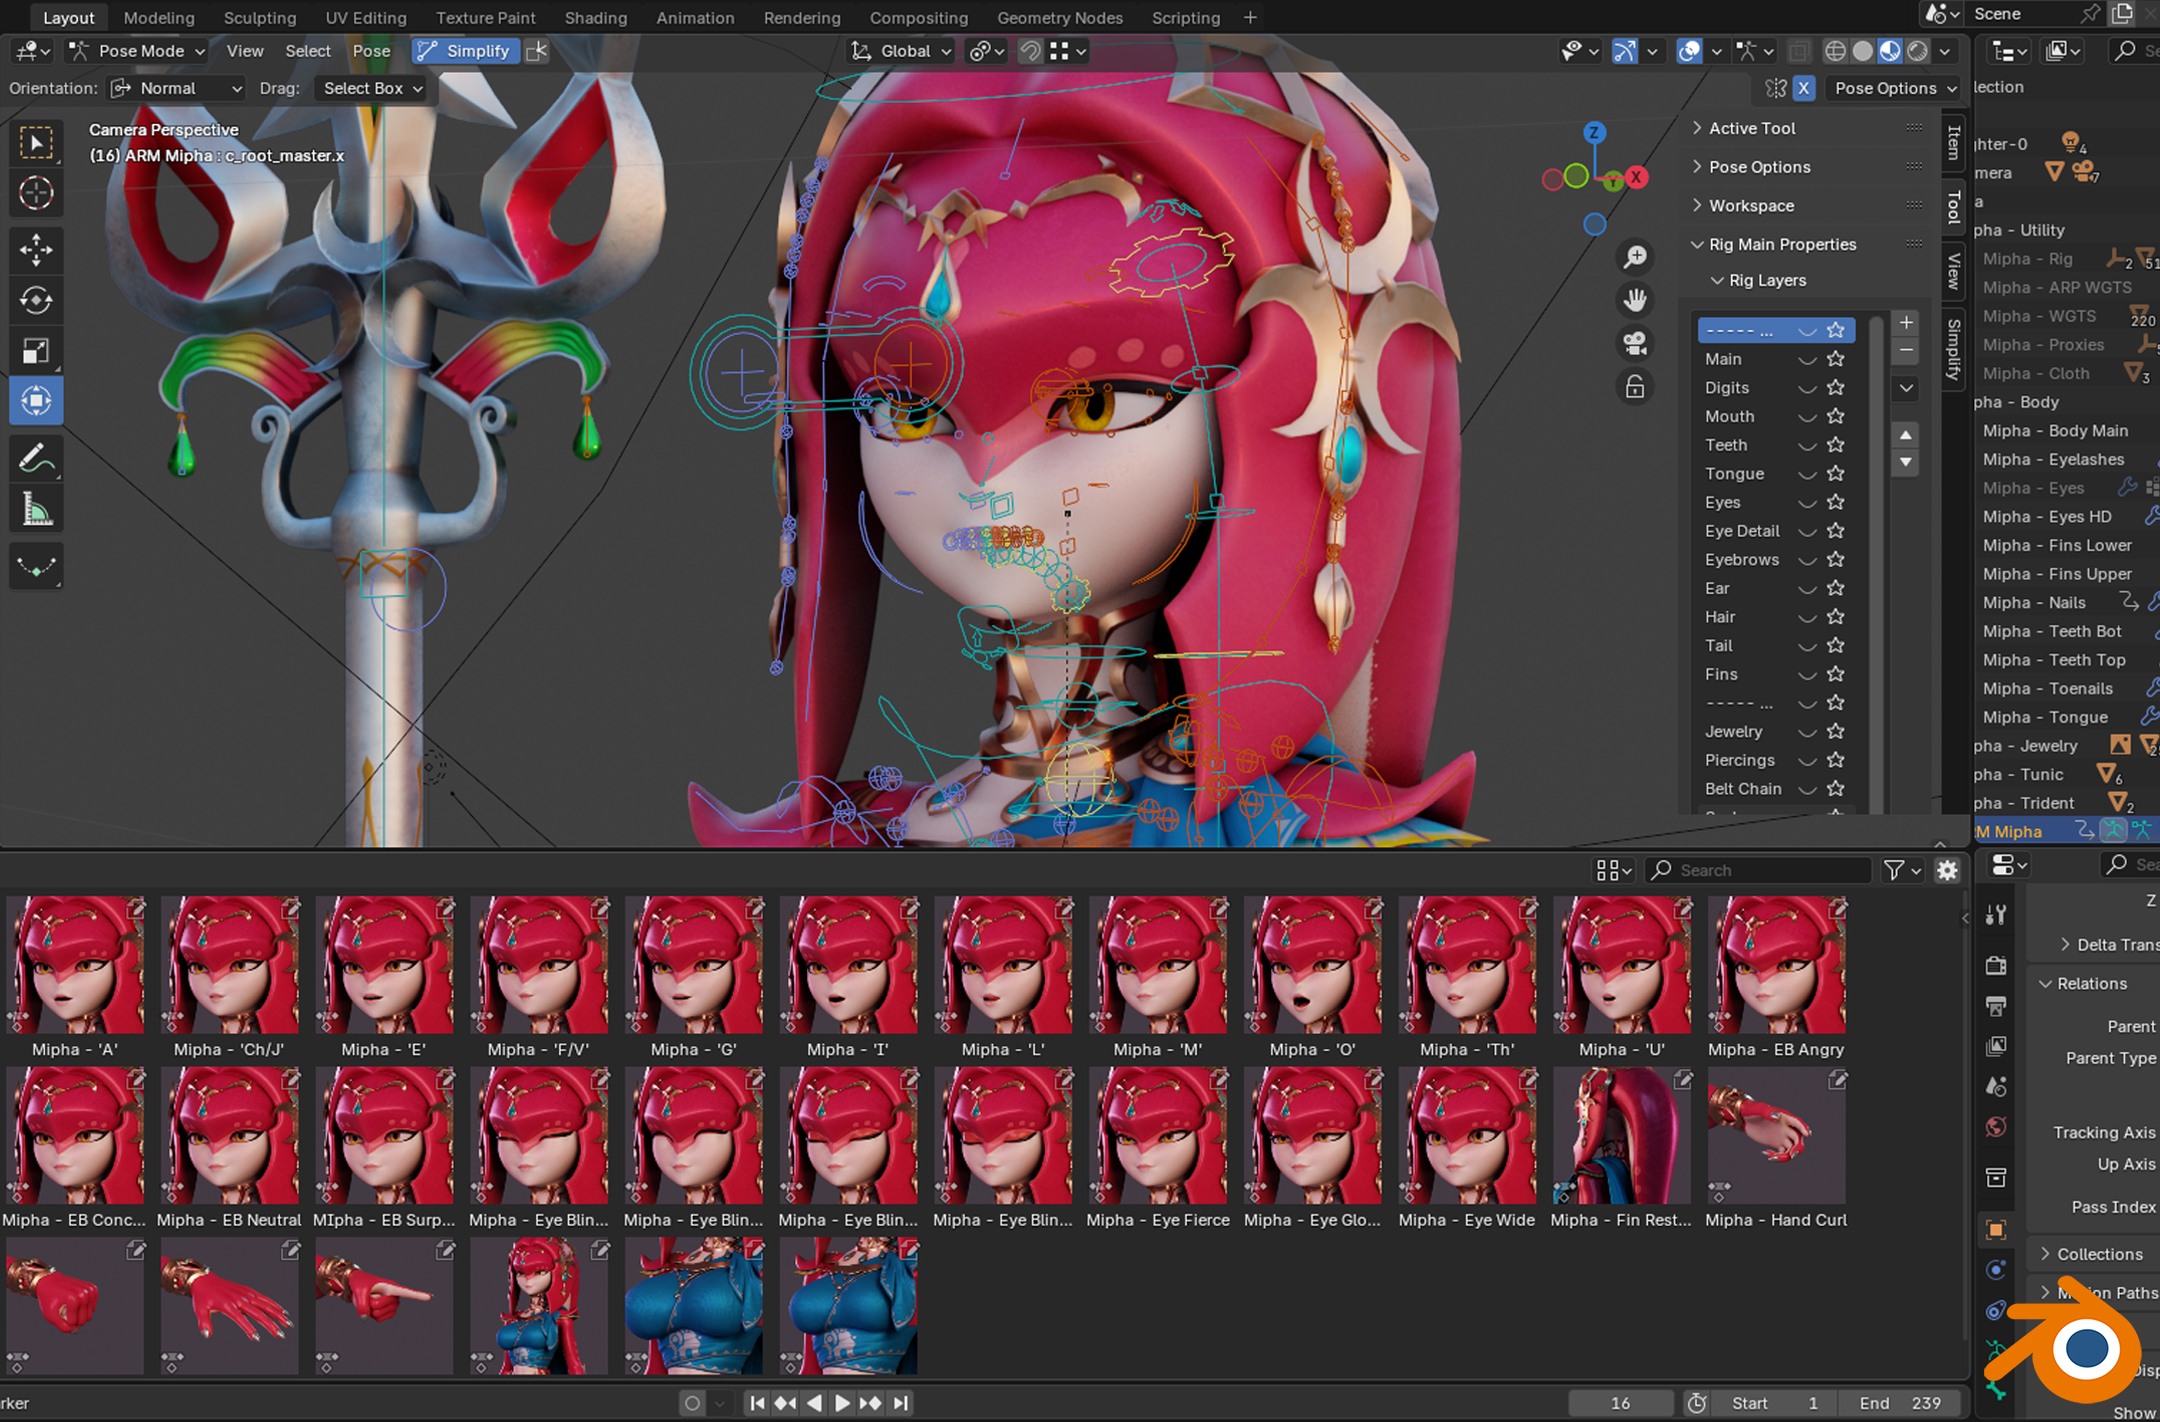Click the Simplify button
The image size is (2160, 1422).
click(466, 51)
